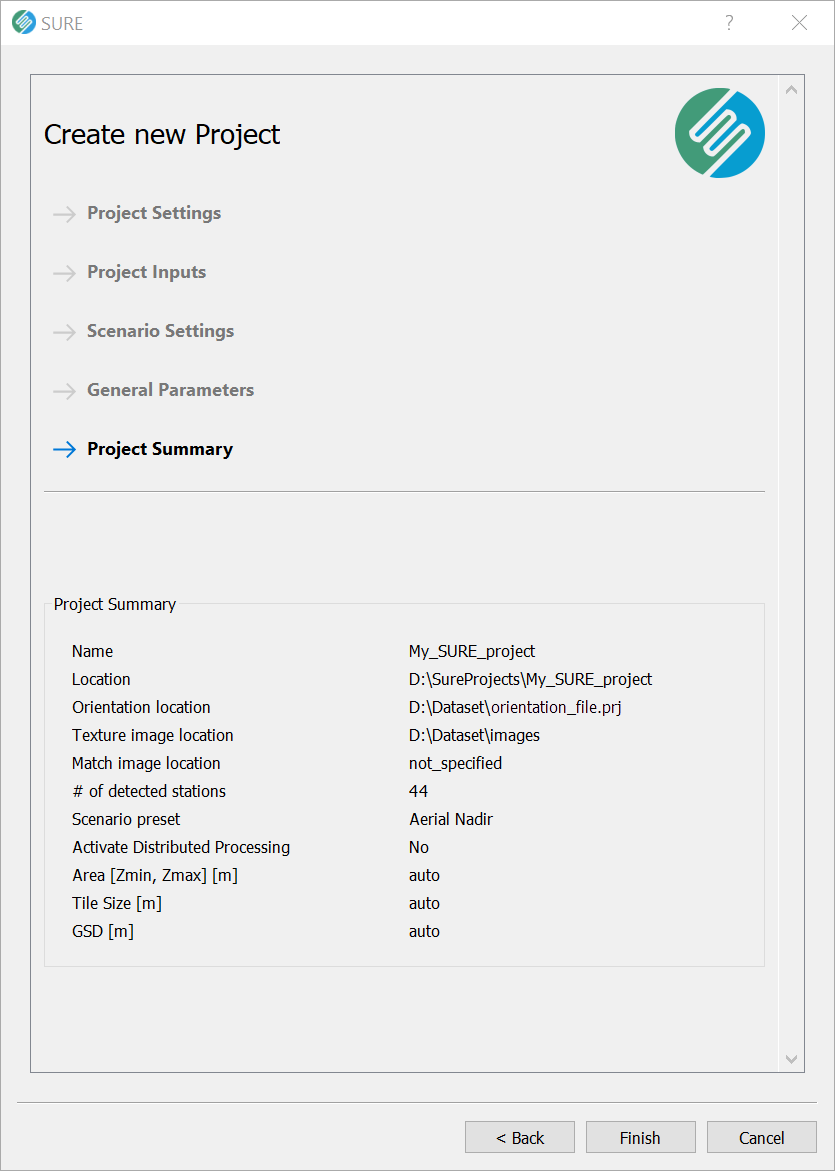Click the project location path value

coord(530,679)
